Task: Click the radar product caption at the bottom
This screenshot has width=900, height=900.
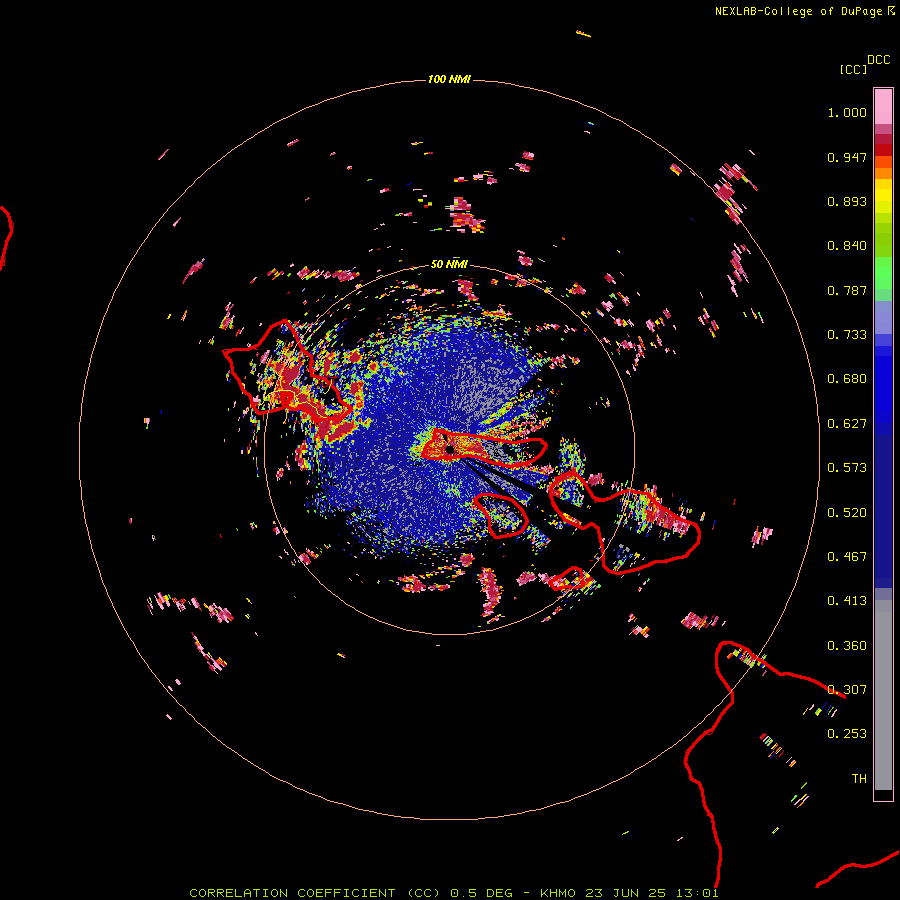Action: click(x=453, y=893)
